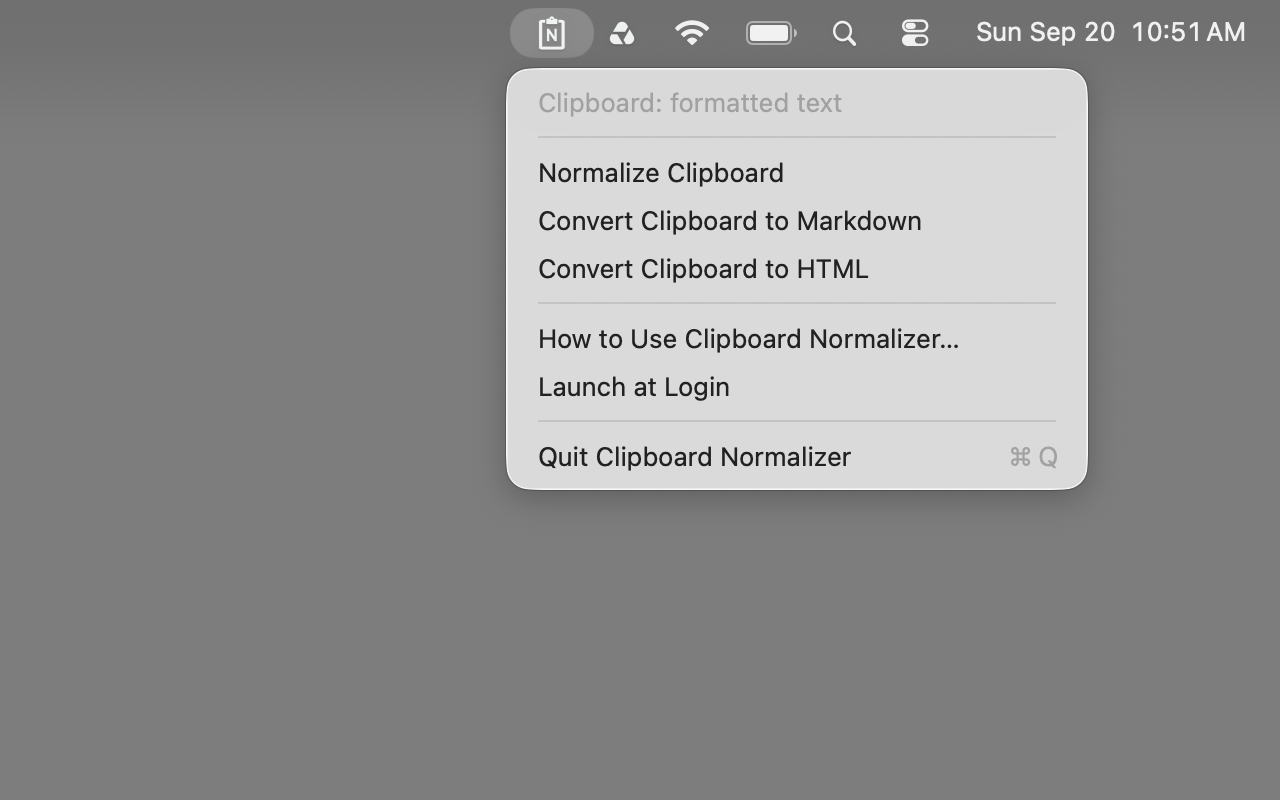This screenshot has height=800, width=1280.
Task: Click the battery status icon
Action: click(x=771, y=33)
